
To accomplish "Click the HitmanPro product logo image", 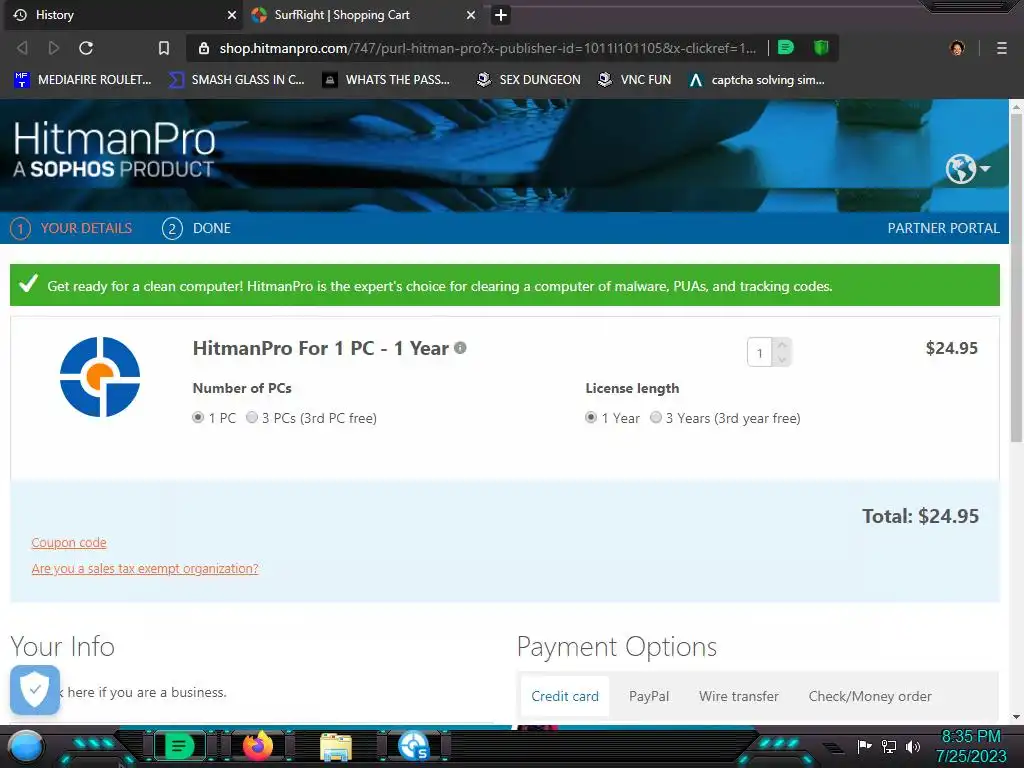I will [x=100, y=377].
